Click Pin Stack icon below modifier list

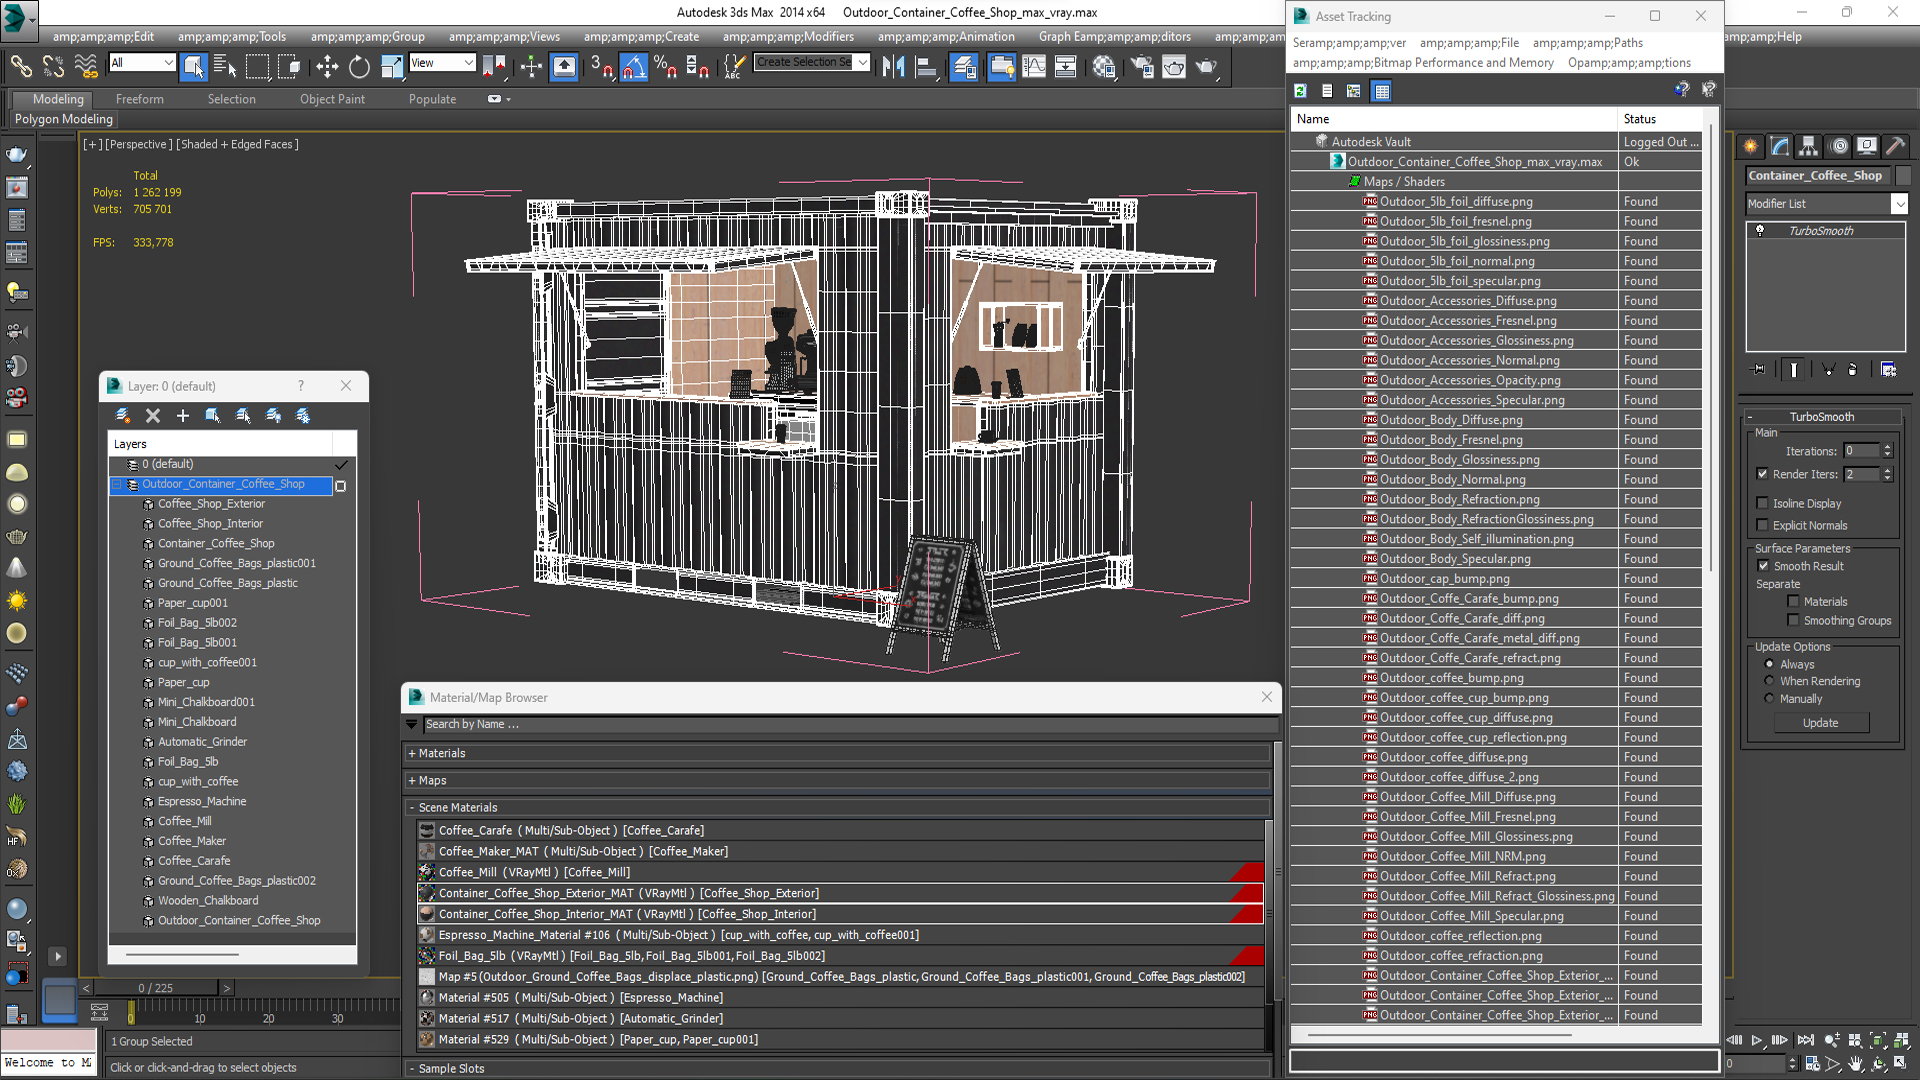pyautogui.click(x=1759, y=369)
